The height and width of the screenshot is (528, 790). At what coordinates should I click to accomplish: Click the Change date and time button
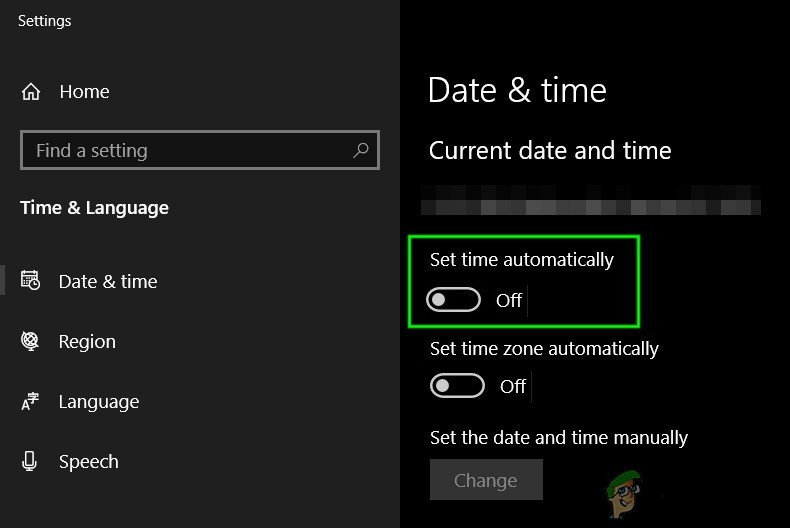486,480
